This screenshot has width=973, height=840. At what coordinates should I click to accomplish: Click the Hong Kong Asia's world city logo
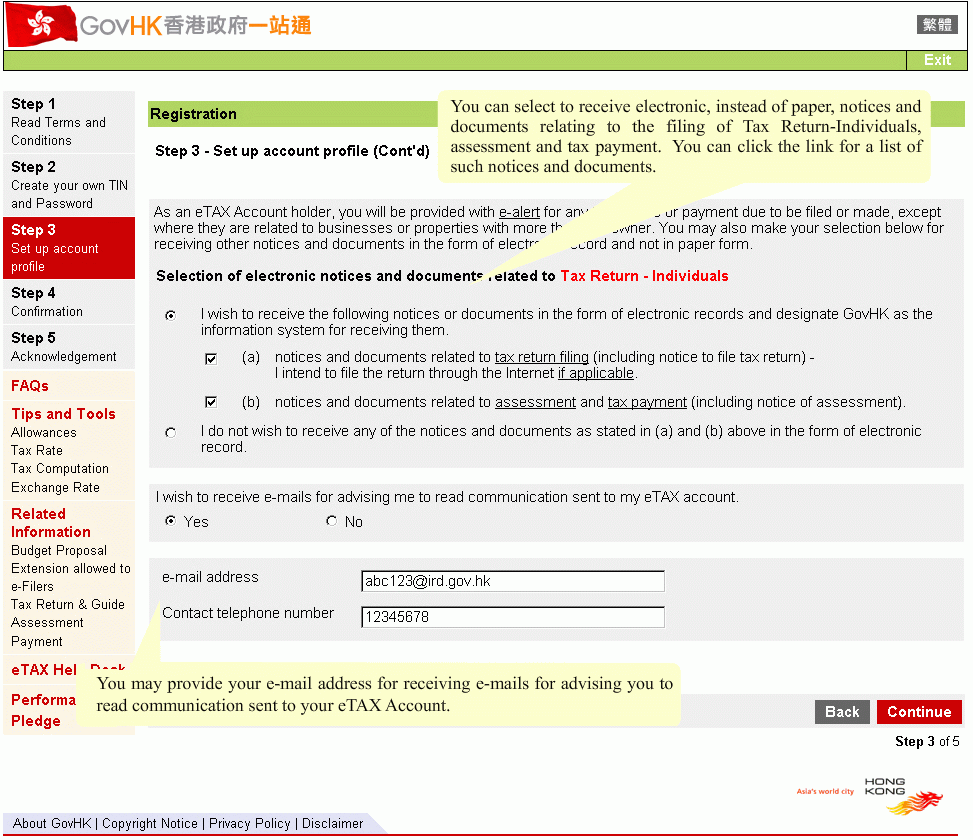(x=870, y=795)
